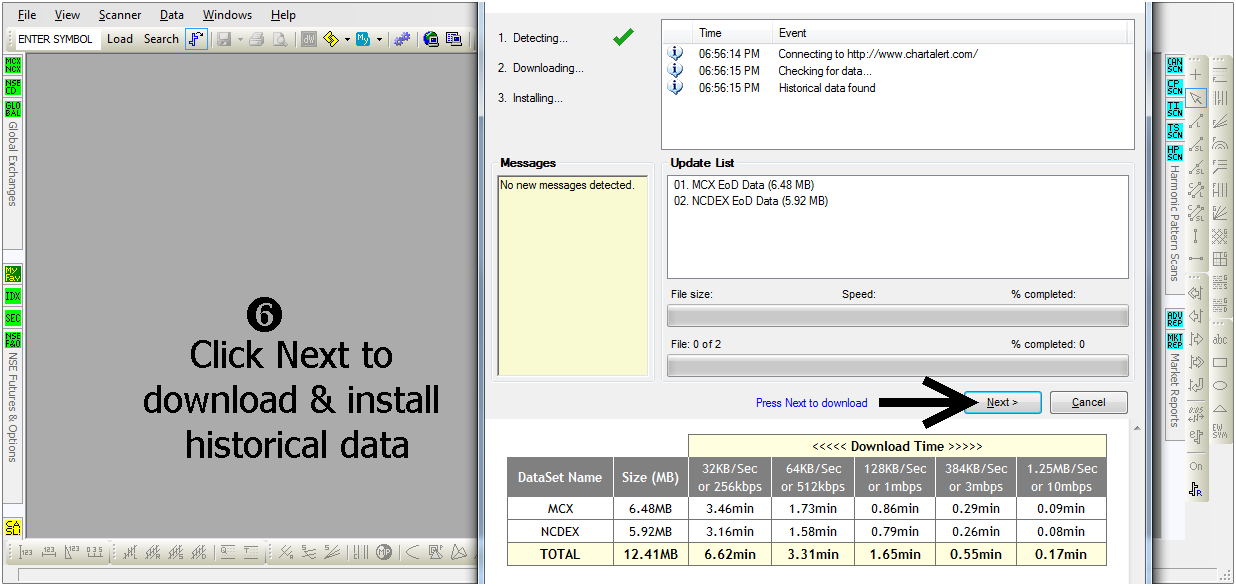
Task: Select the NSE CD sidebar tab
Action: [x=13, y=87]
